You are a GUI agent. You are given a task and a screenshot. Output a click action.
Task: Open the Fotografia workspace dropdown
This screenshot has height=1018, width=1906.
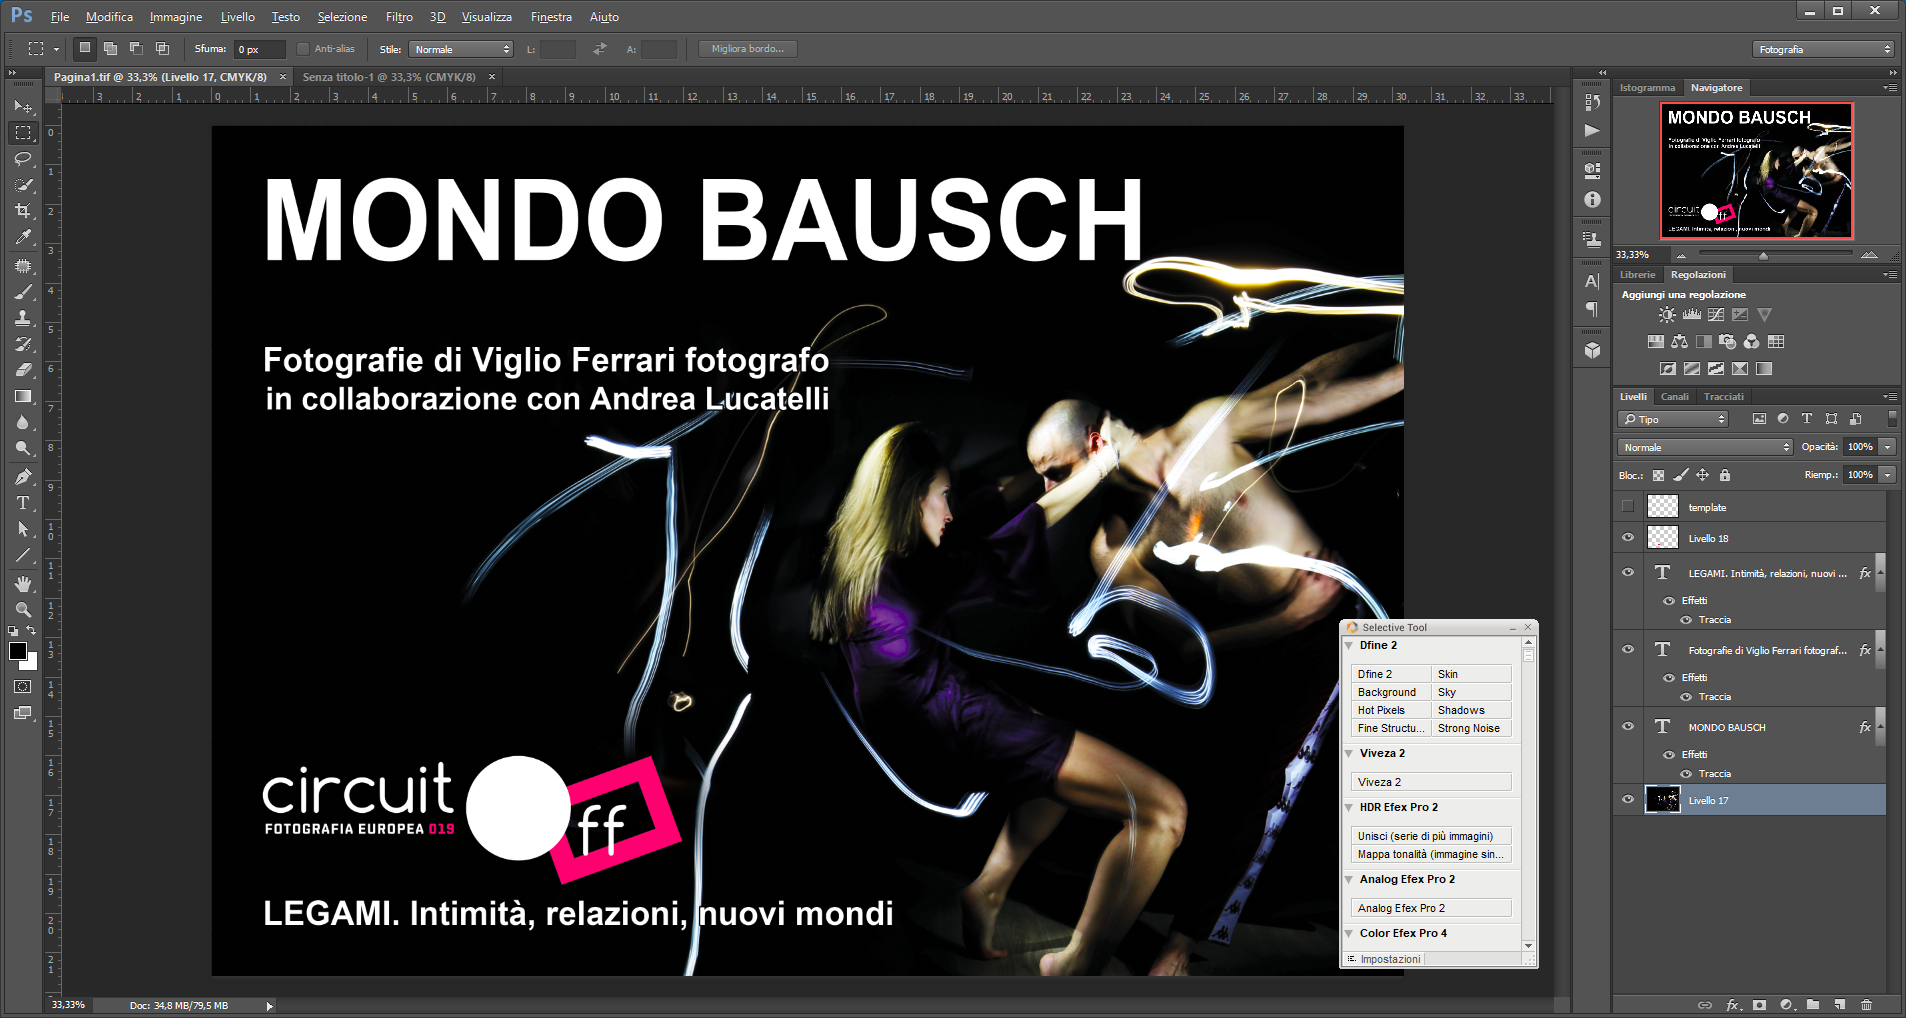point(1824,49)
